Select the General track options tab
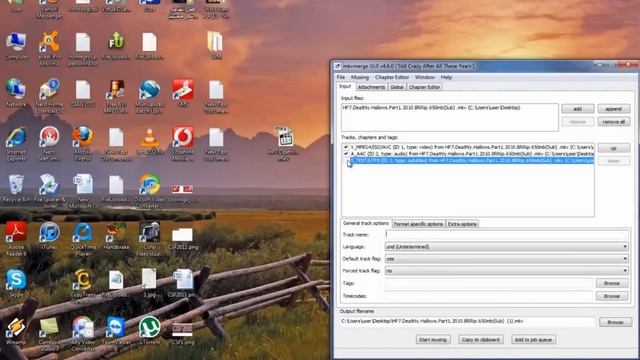Viewport: 640px width, 360px height. [366, 223]
